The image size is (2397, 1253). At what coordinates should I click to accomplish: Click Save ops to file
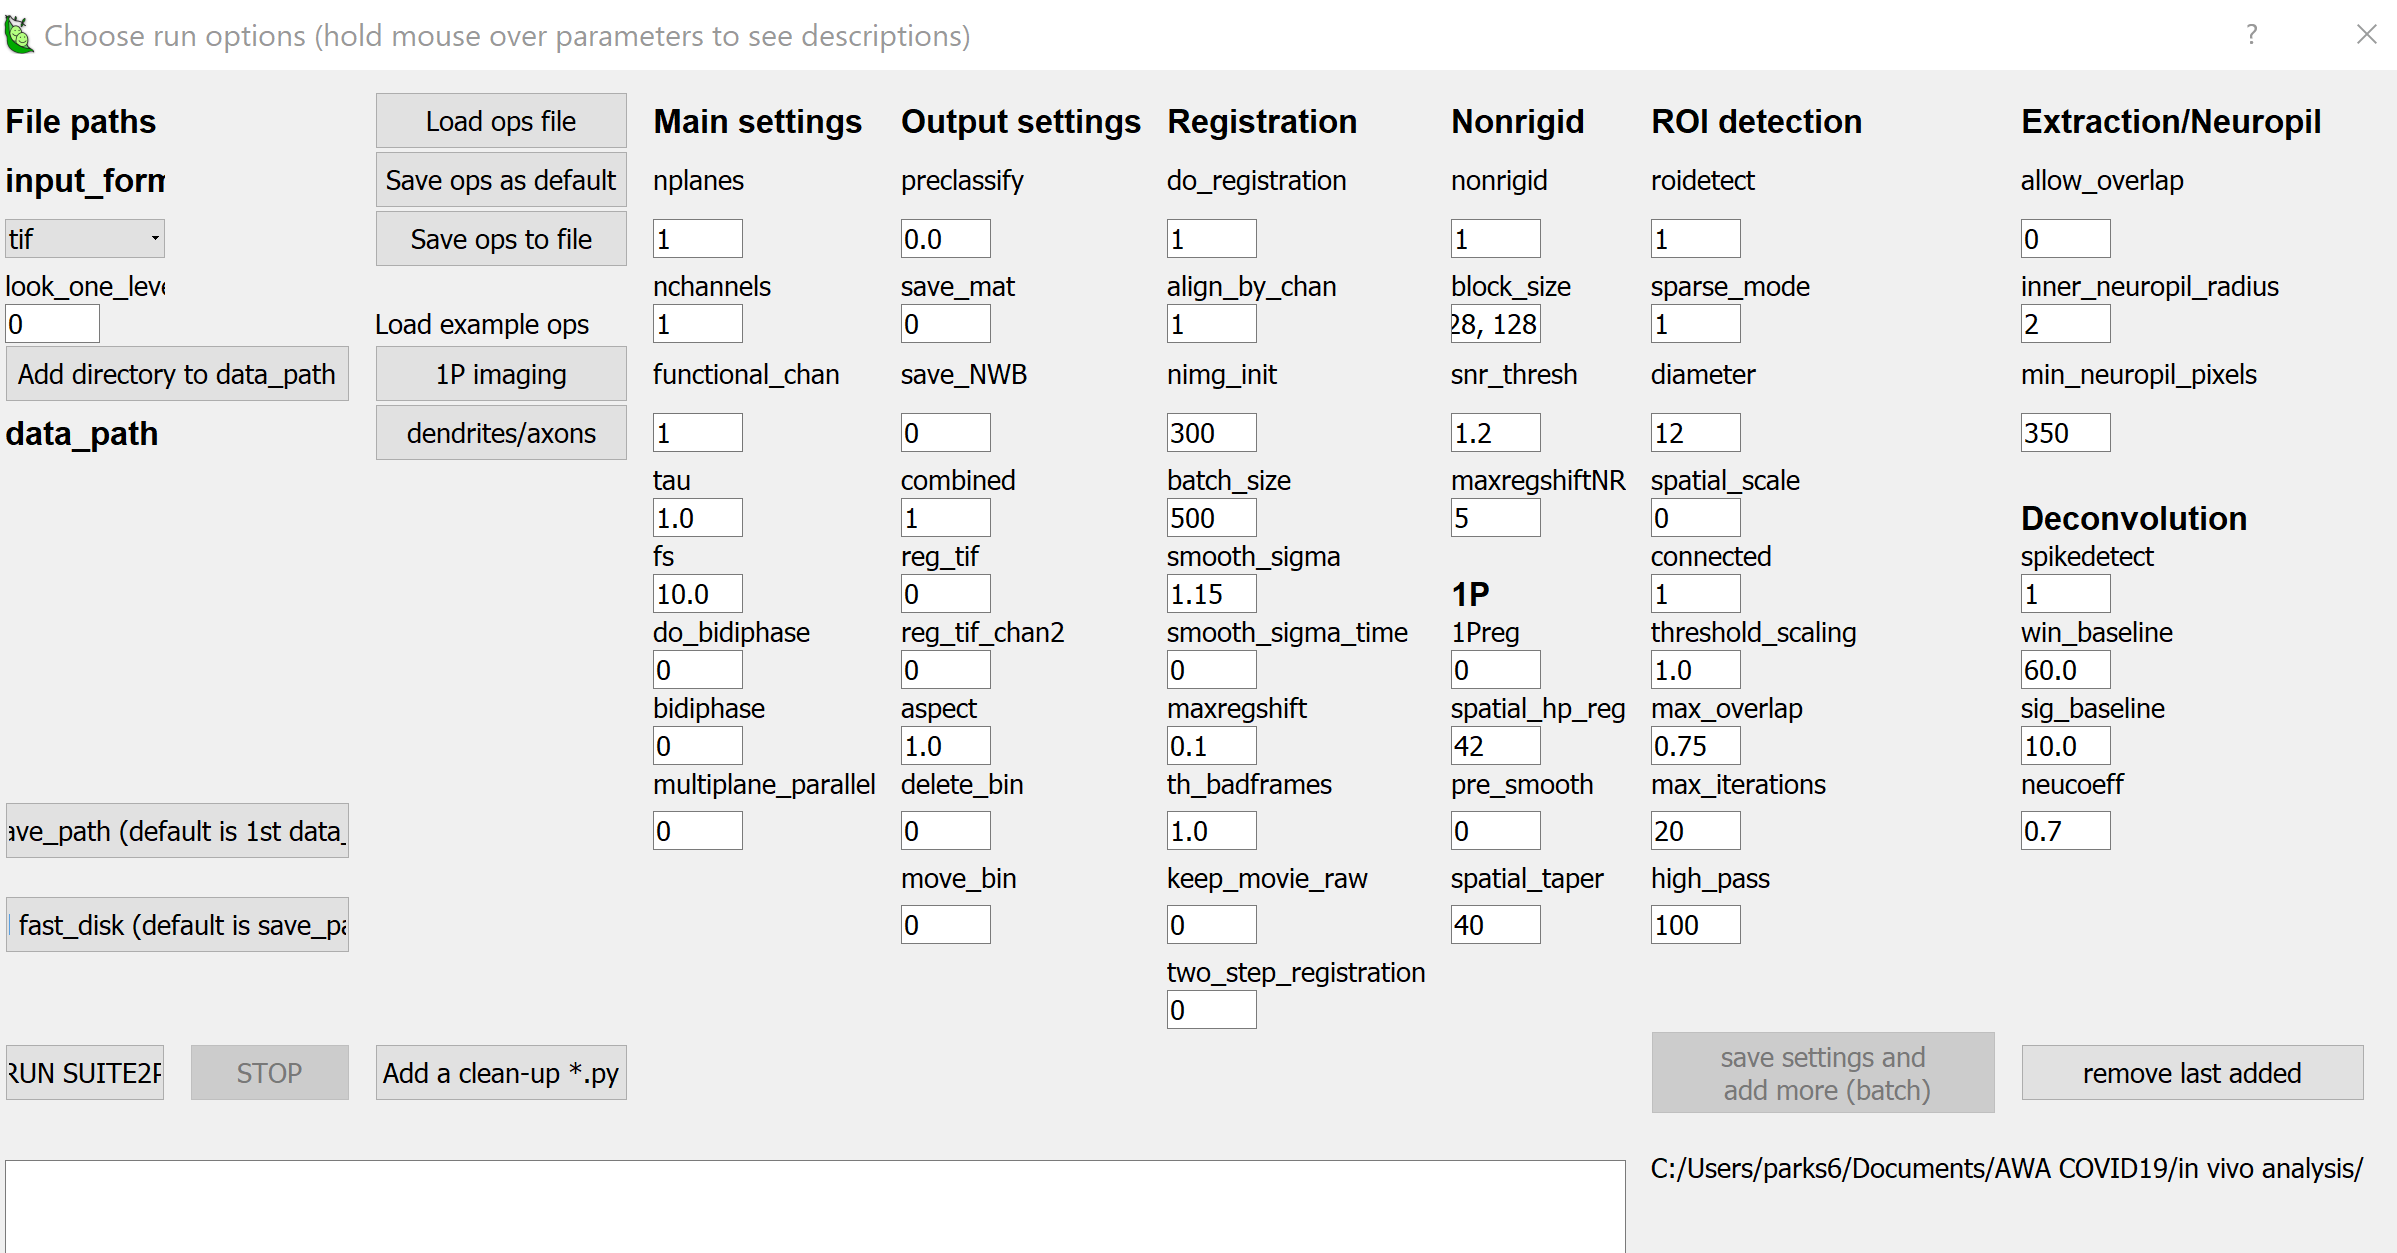500,238
